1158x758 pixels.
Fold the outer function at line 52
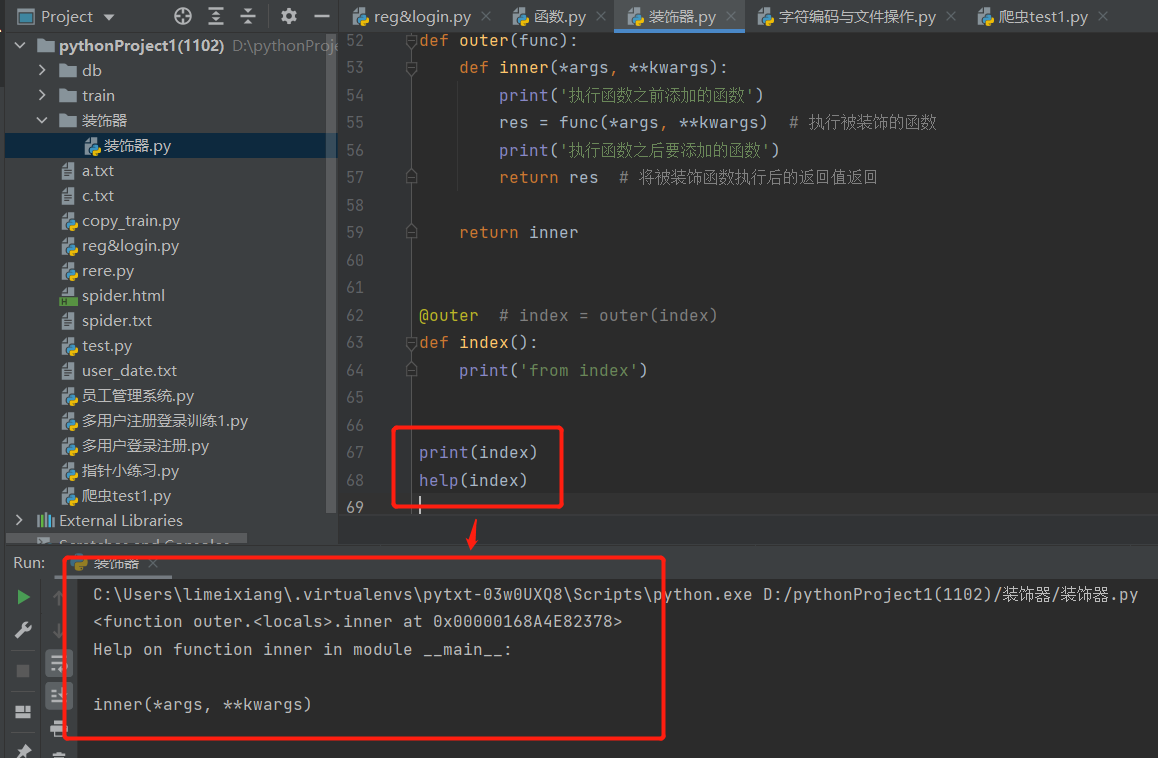pyautogui.click(x=411, y=41)
